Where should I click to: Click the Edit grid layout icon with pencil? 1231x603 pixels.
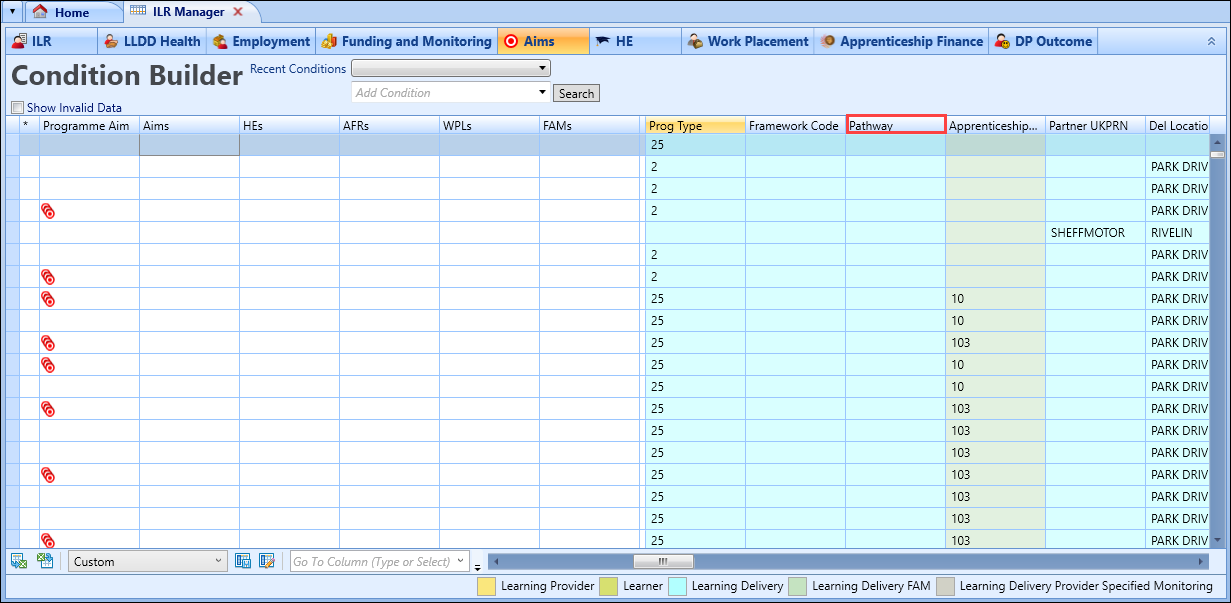267,561
